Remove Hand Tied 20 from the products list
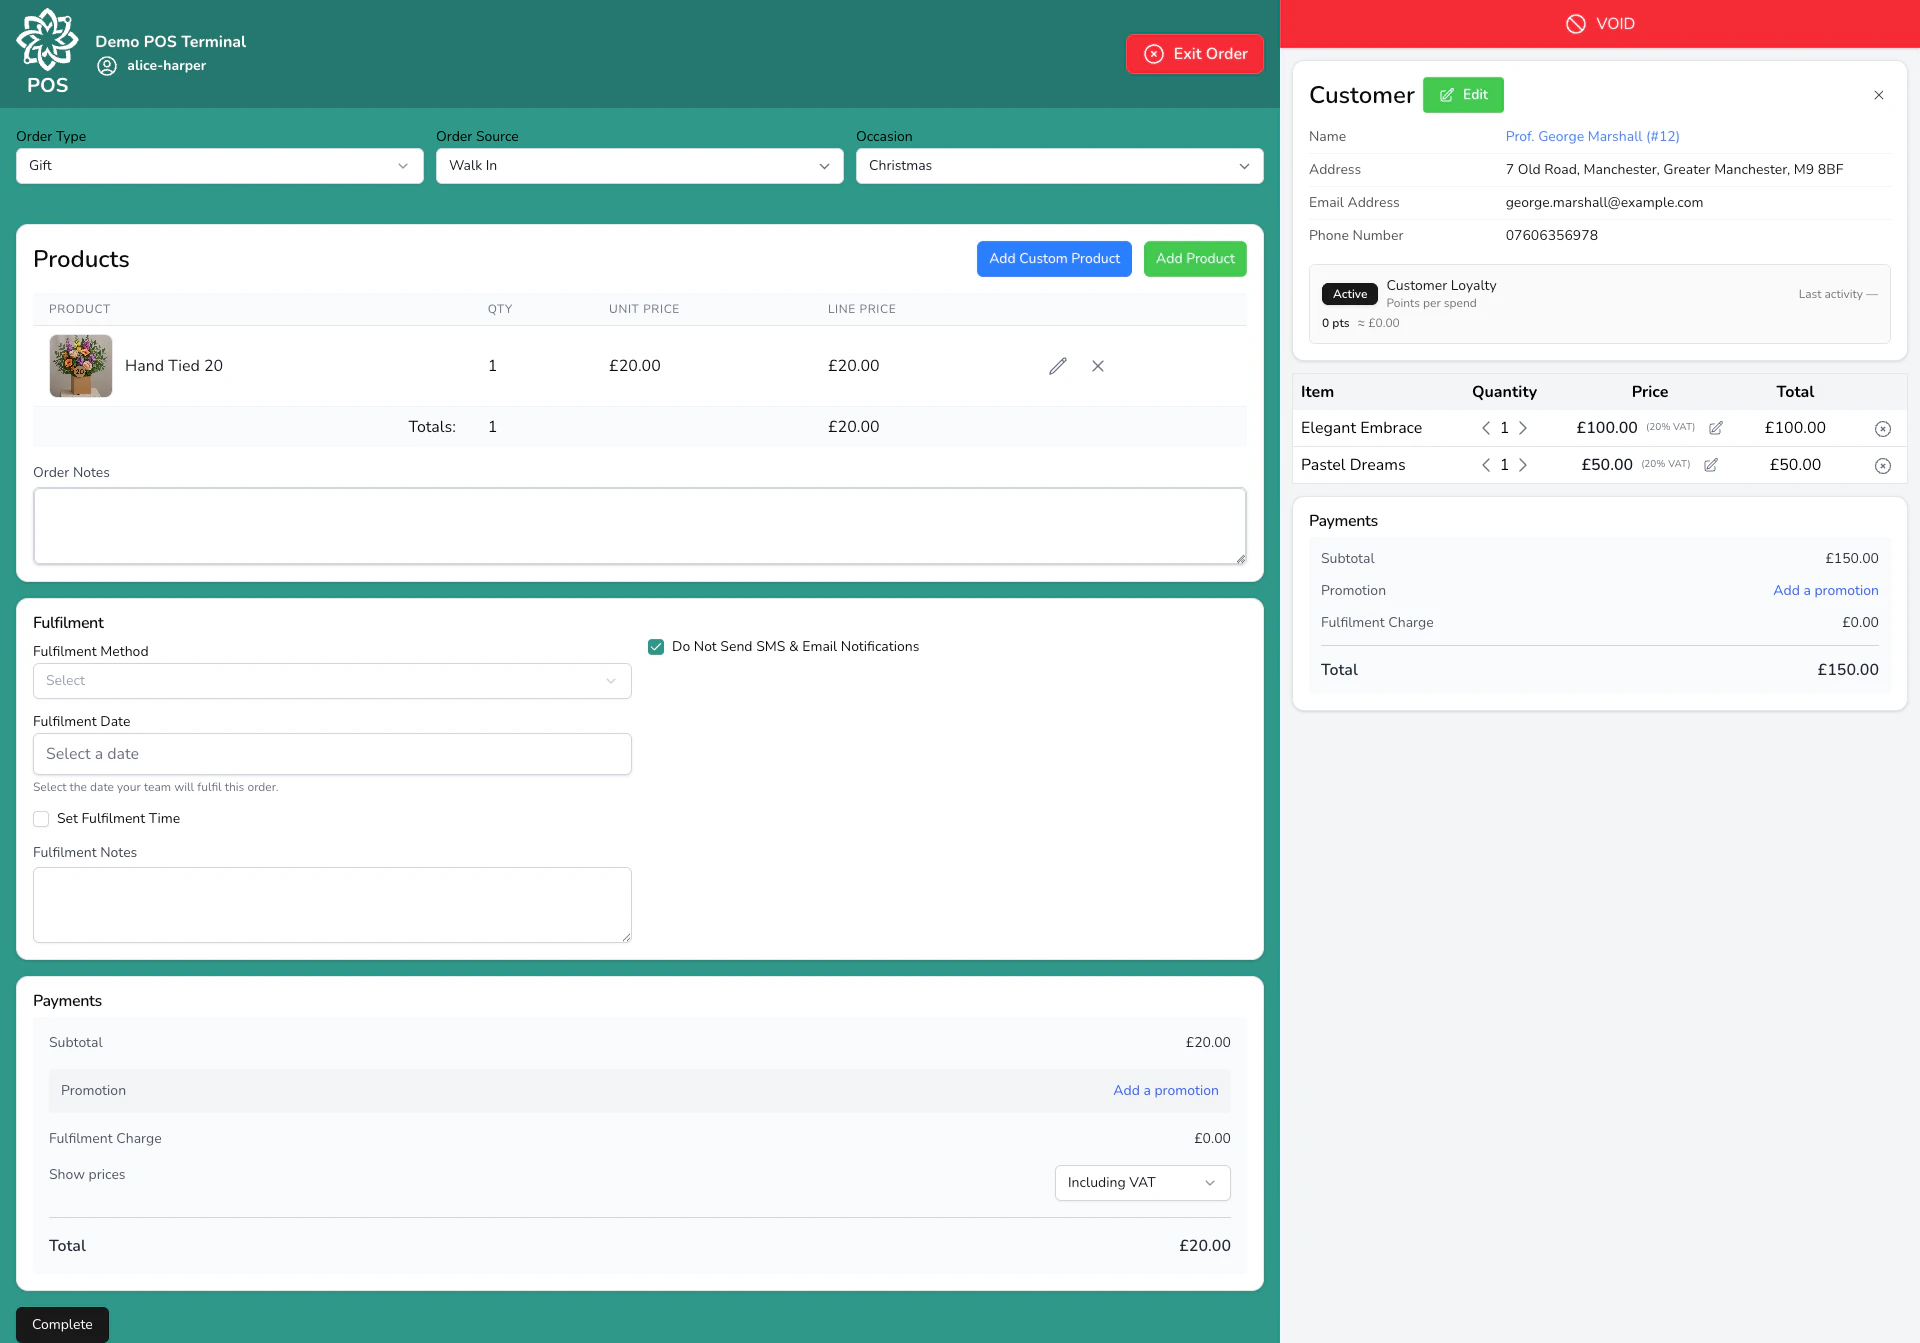This screenshot has width=1920, height=1343. point(1098,366)
